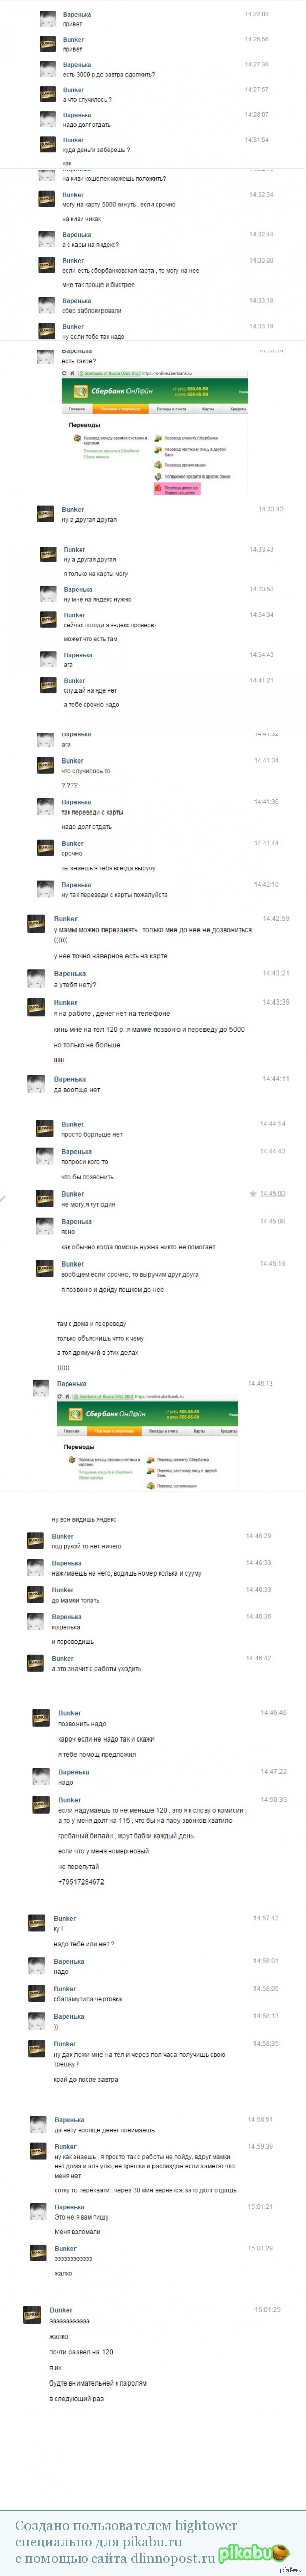The height and width of the screenshot is (2576, 306).
Task: Click Варенька's avatar on the first message
Action: (46, 19)
